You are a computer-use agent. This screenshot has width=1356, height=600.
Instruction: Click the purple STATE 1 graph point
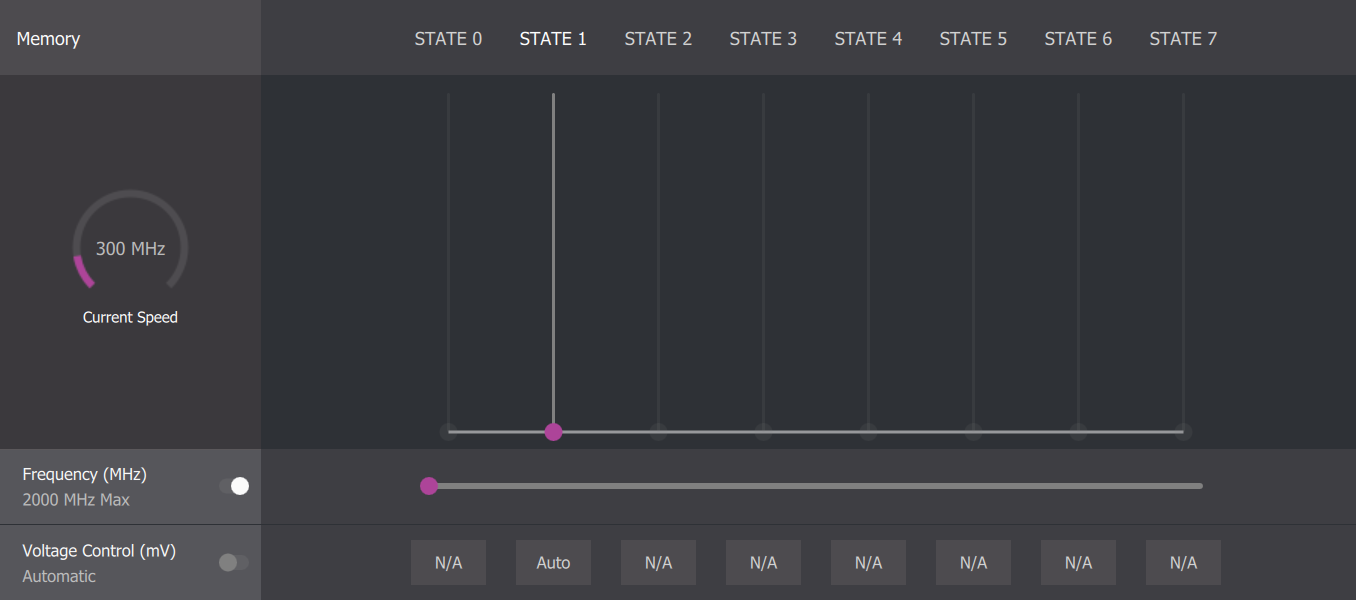coord(553,432)
